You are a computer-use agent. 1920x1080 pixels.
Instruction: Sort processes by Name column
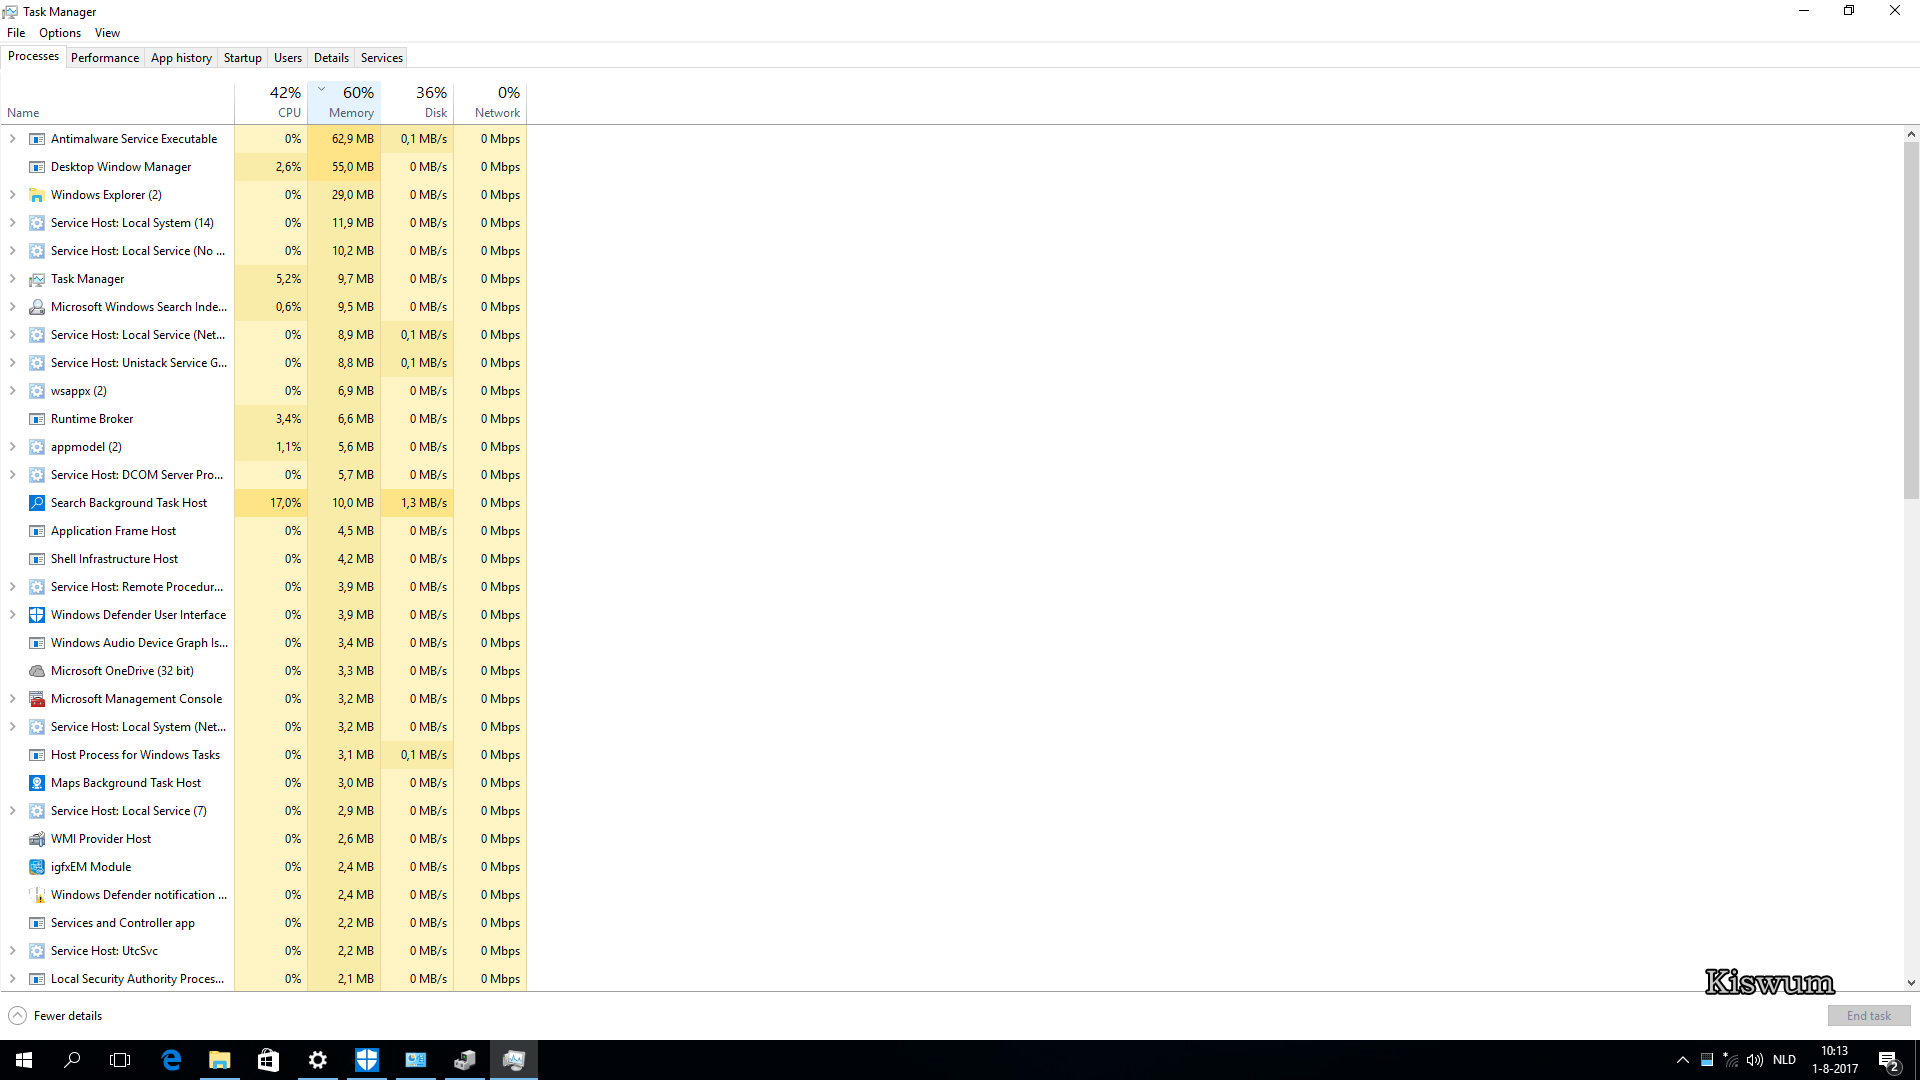(x=117, y=102)
